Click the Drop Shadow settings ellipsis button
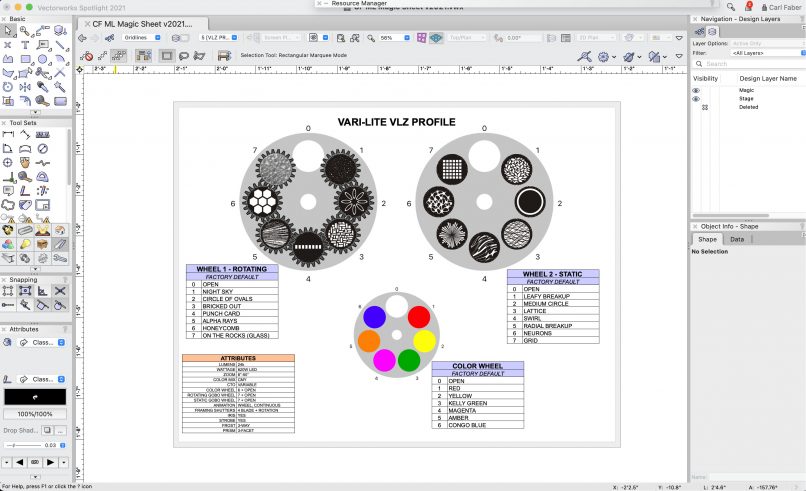Image resolution: width=806 pixels, height=491 pixels. pyautogui.click(x=60, y=430)
